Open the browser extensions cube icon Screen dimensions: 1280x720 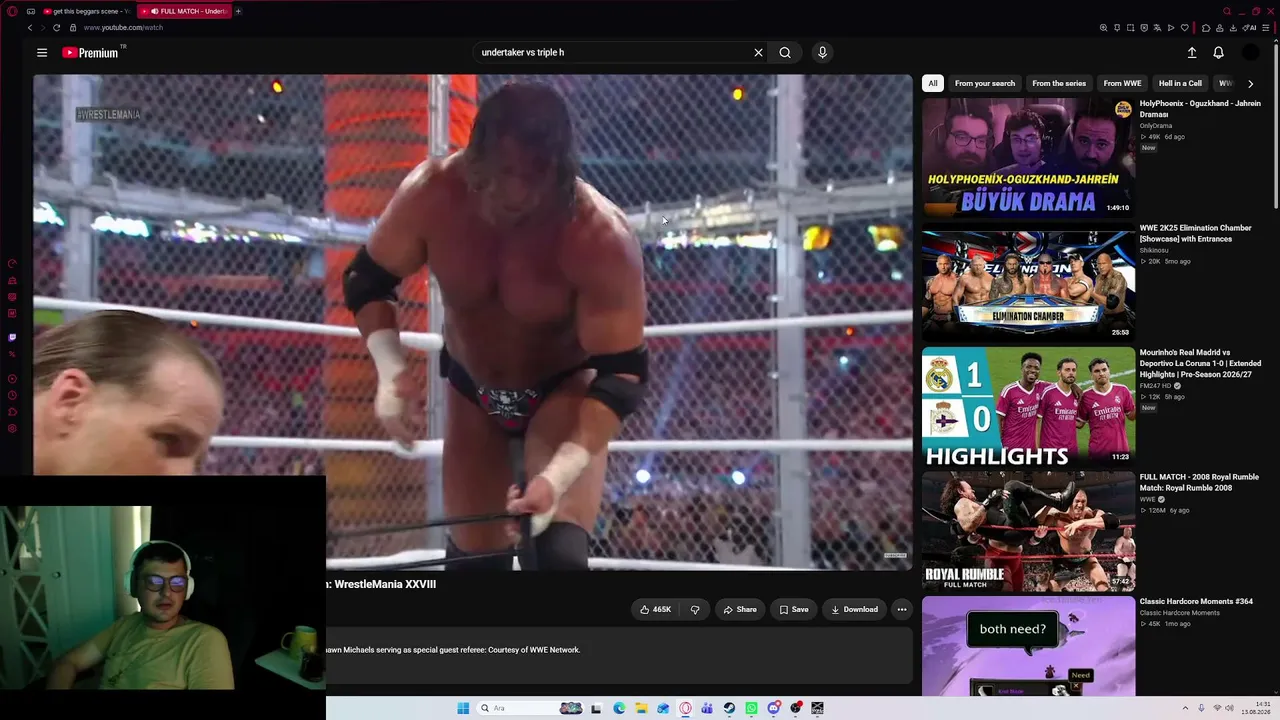pos(1206,28)
